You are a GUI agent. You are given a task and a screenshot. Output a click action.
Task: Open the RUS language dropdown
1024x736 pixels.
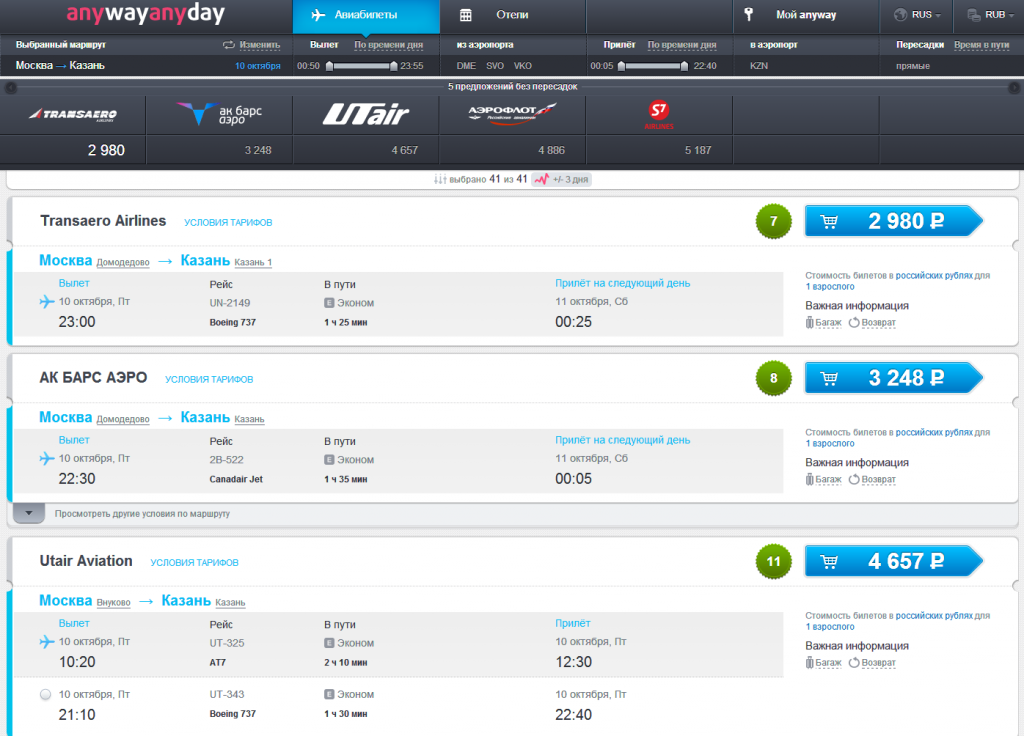click(916, 15)
